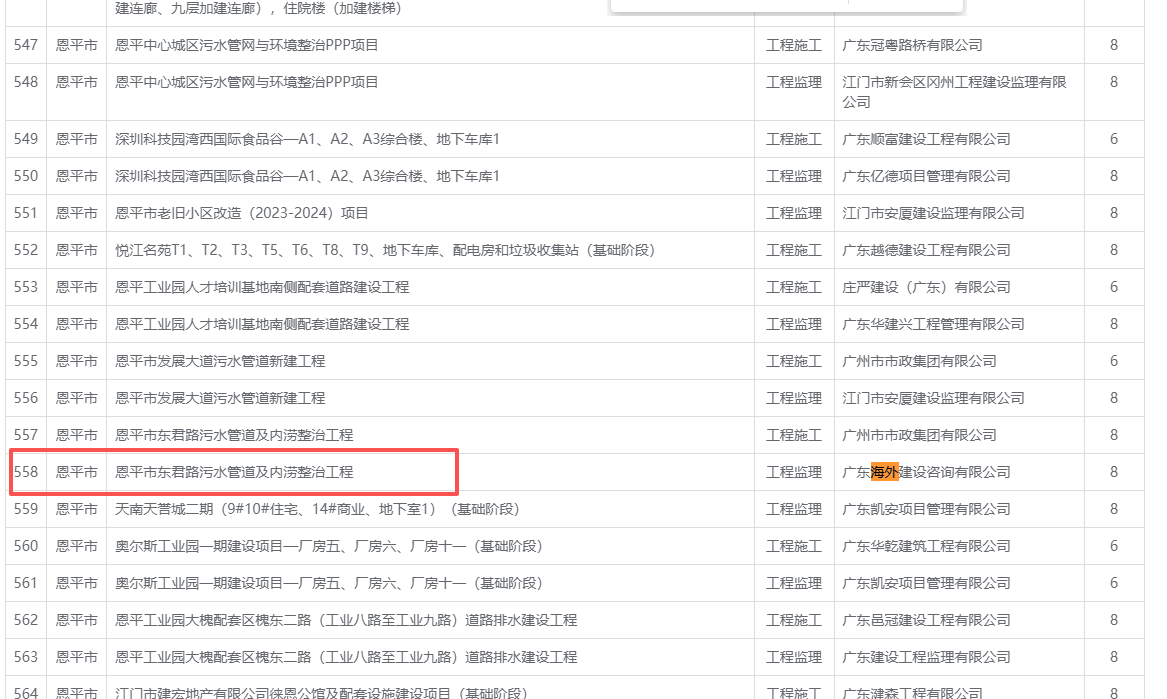This screenshot has width=1167, height=699.
Task: Select the 悦江名苑 project name in row 552
Action: coord(385,250)
